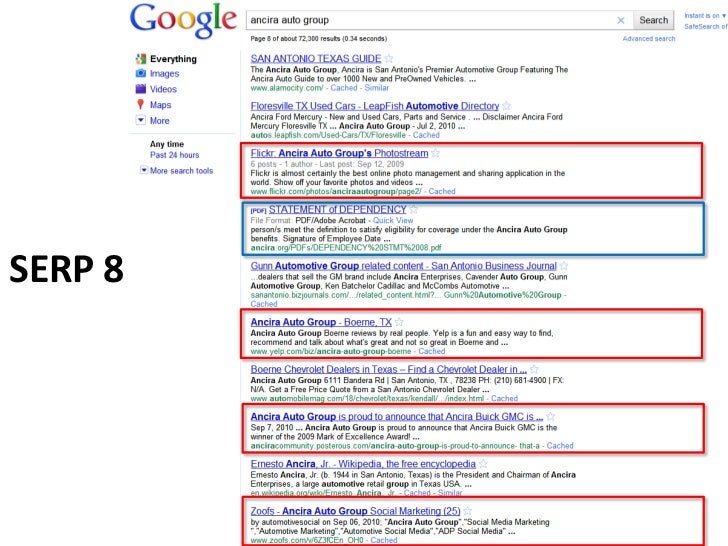Select the Maps search category
The image size is (728, 546).
(160, 105)
